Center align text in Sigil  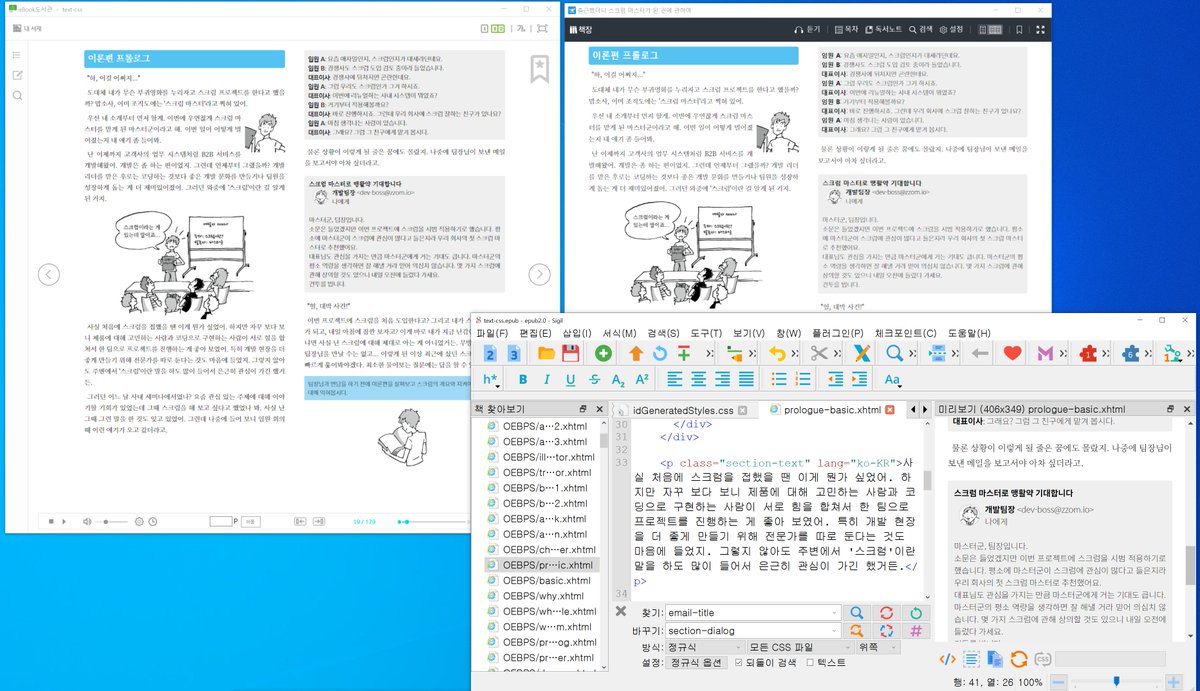click(700, 379)
